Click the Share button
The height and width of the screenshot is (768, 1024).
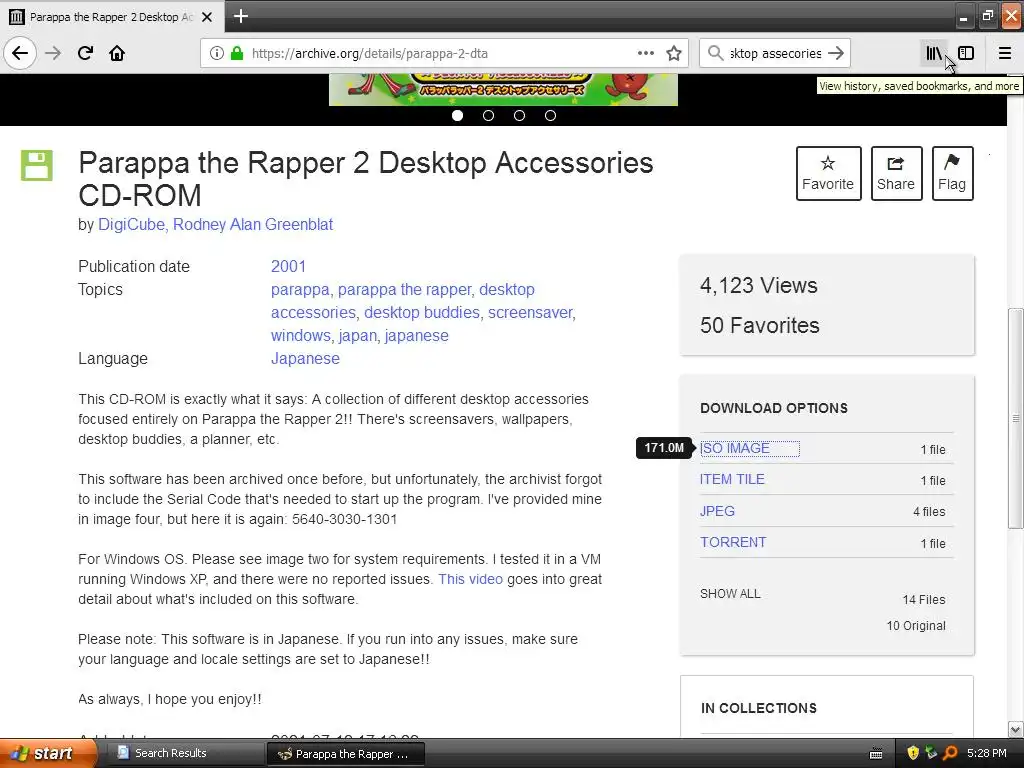point(896,173)
